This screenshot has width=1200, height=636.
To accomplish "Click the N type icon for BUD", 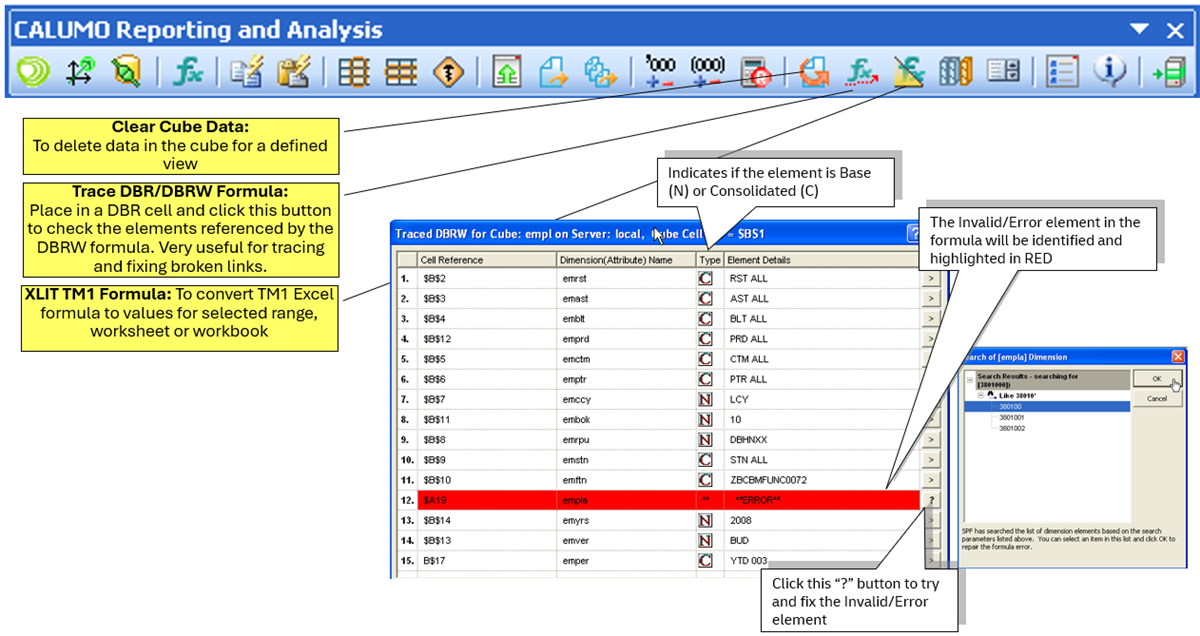I will tap(705, 540).
